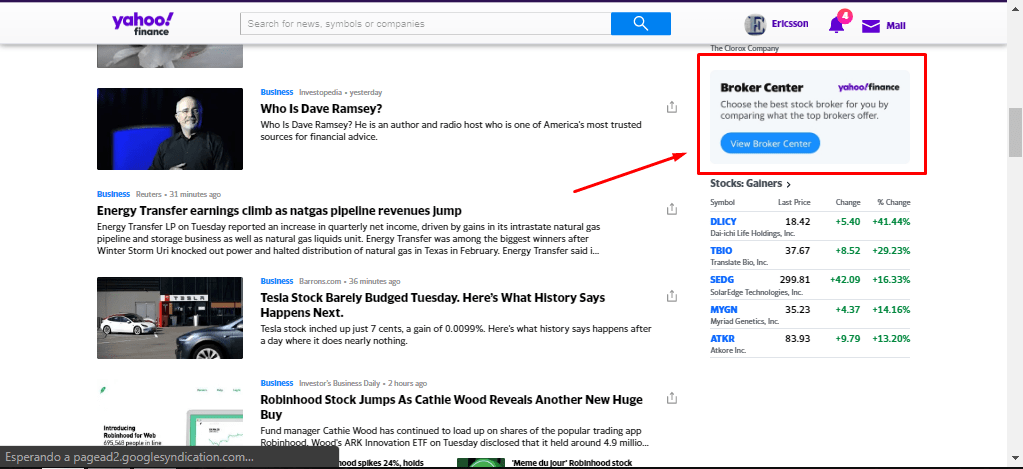Screen dimensions: 1023x469
Task: Click the blue search magnifier button
Action: tap(641, 23)
